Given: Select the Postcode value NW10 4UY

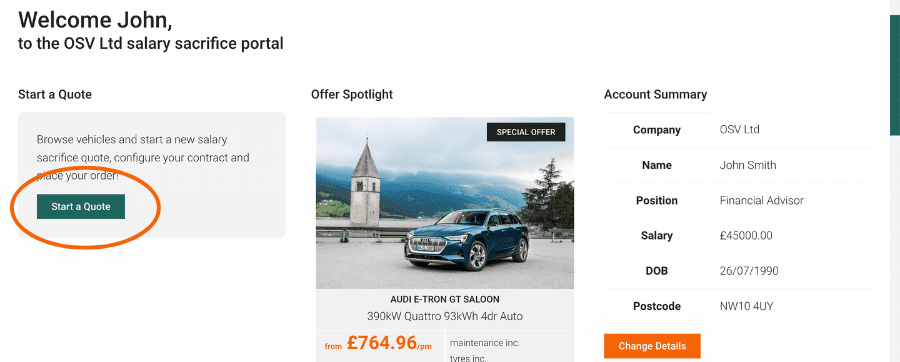Looking at the screenshot, I should tap(746, 306).
